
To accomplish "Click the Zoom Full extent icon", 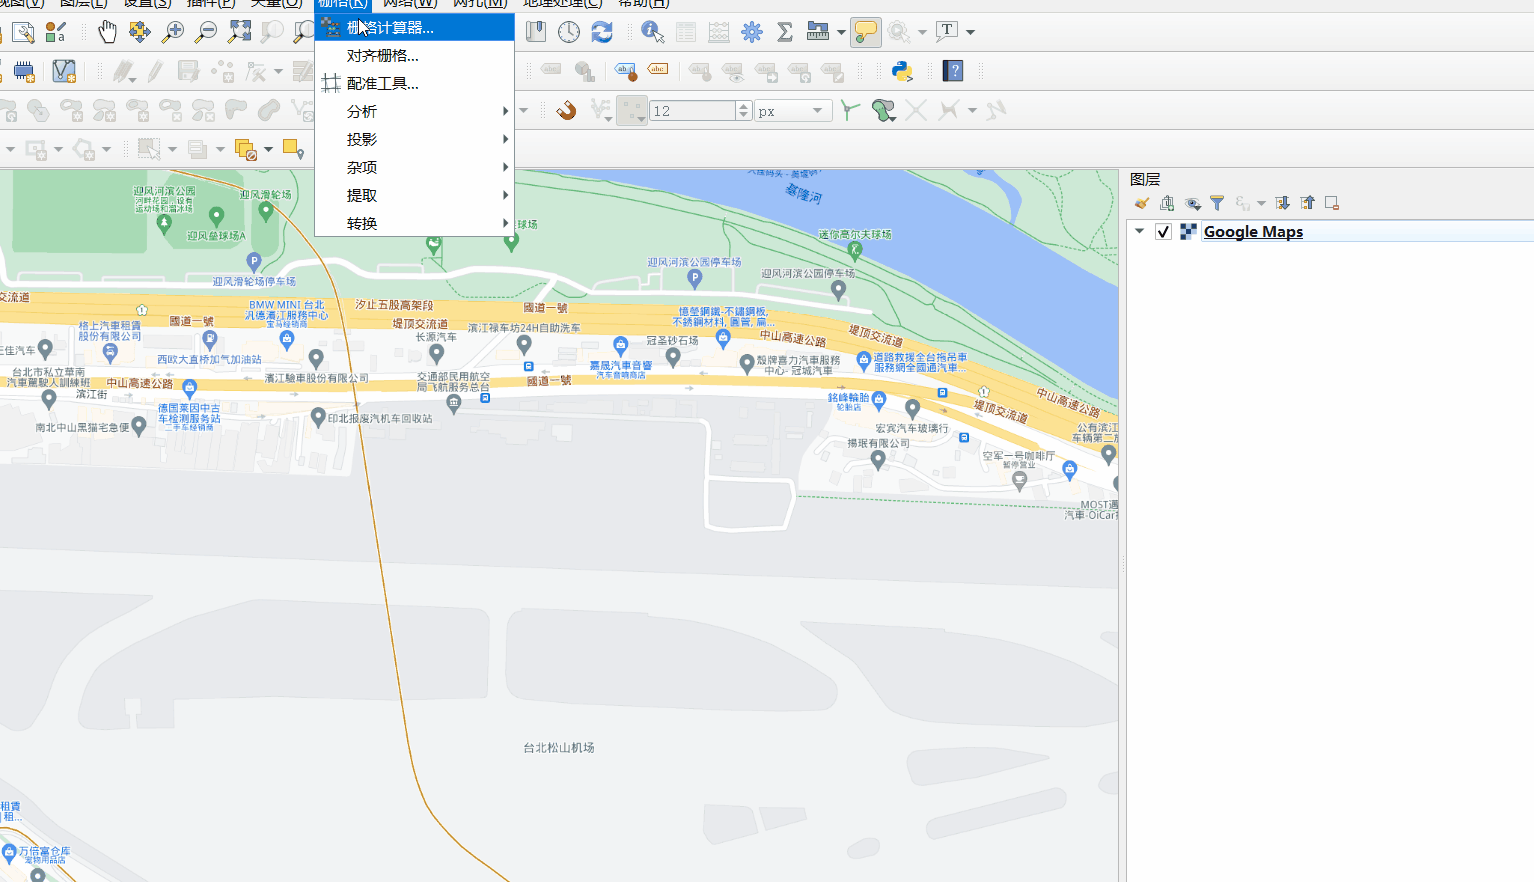I will [239, 32].
